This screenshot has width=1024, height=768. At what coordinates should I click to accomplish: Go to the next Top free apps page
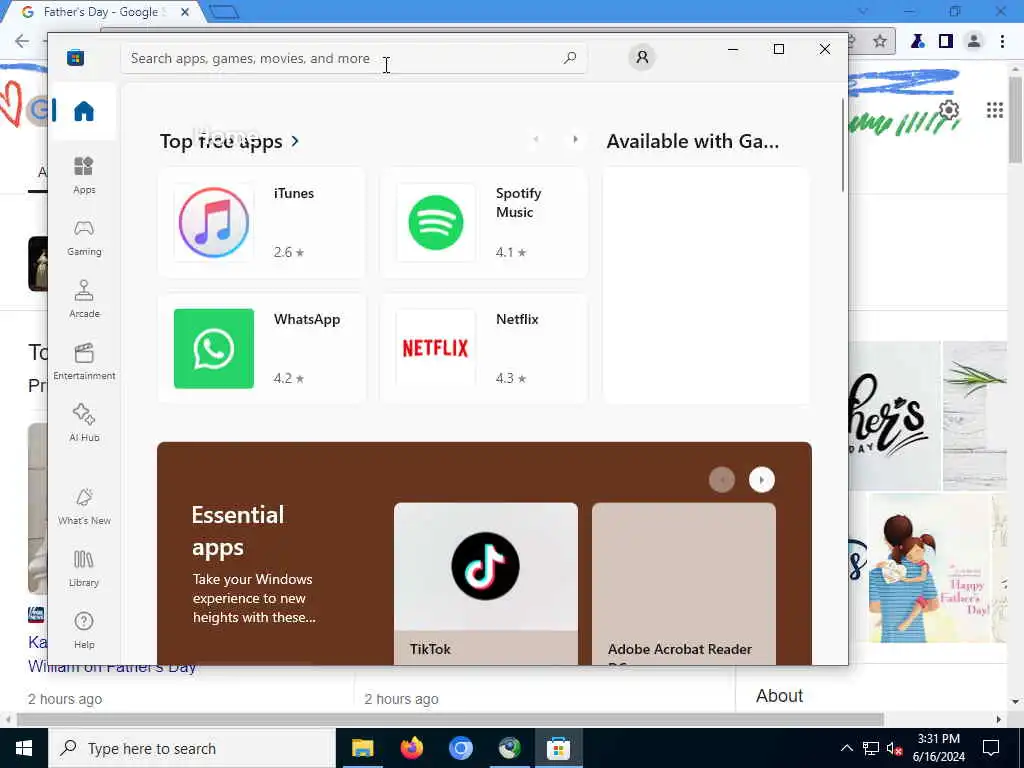(x=575, y=139)
